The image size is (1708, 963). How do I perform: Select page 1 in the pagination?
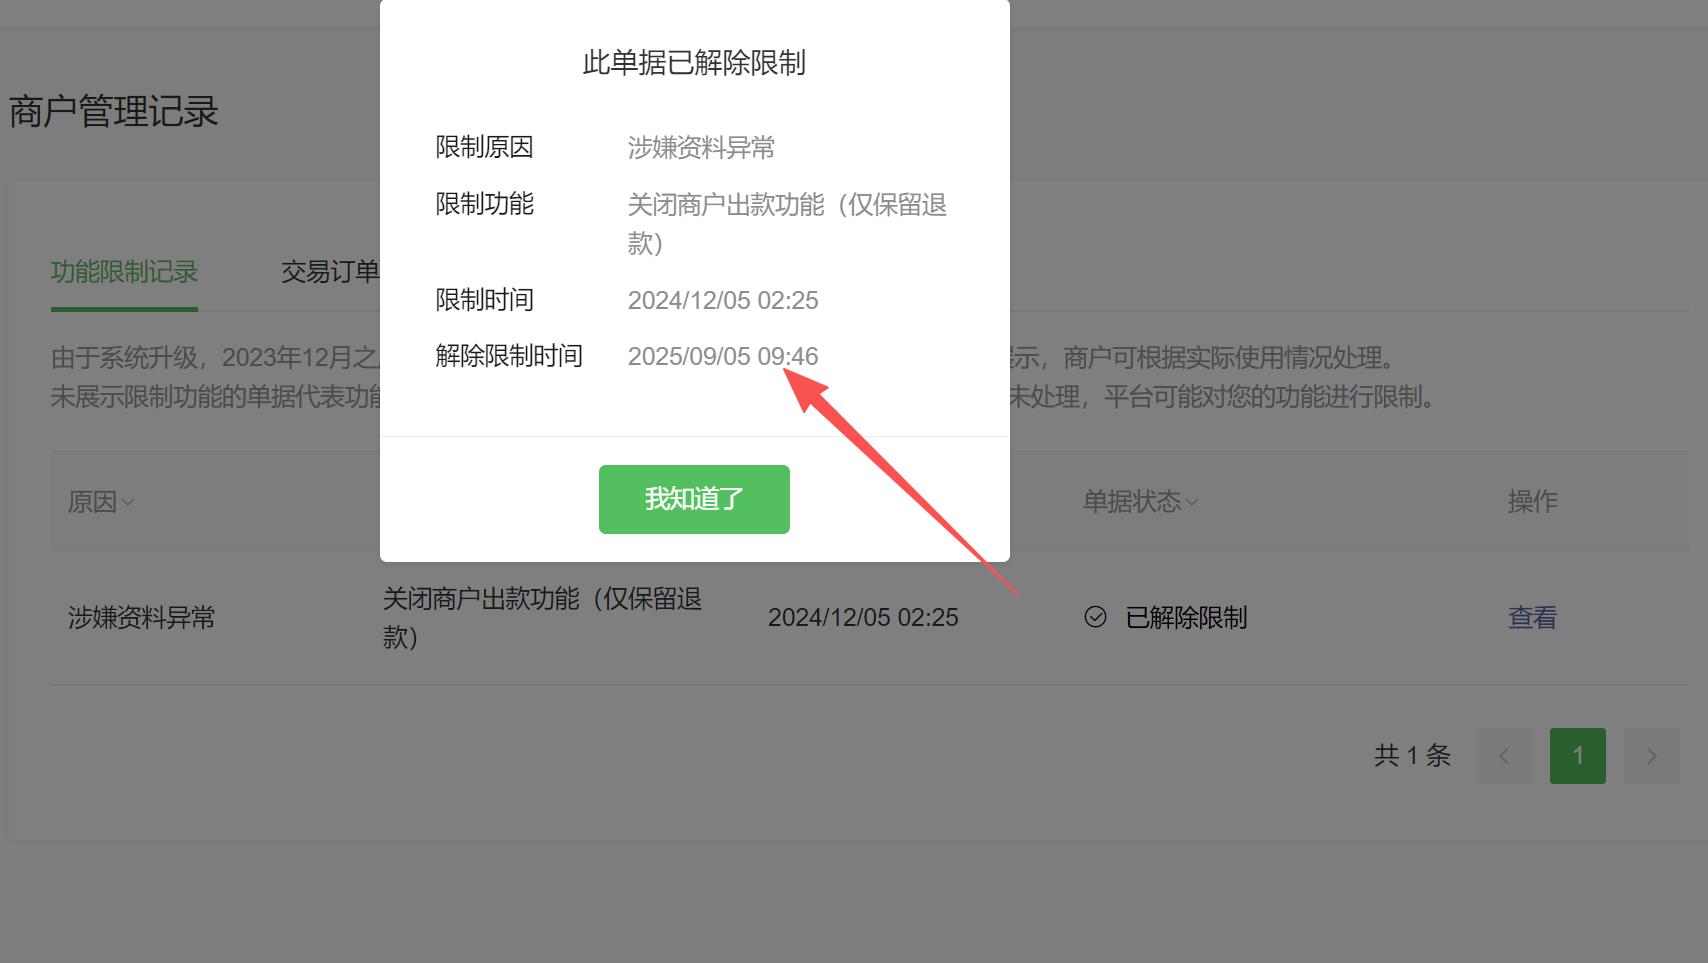(x=1578, y=756)
